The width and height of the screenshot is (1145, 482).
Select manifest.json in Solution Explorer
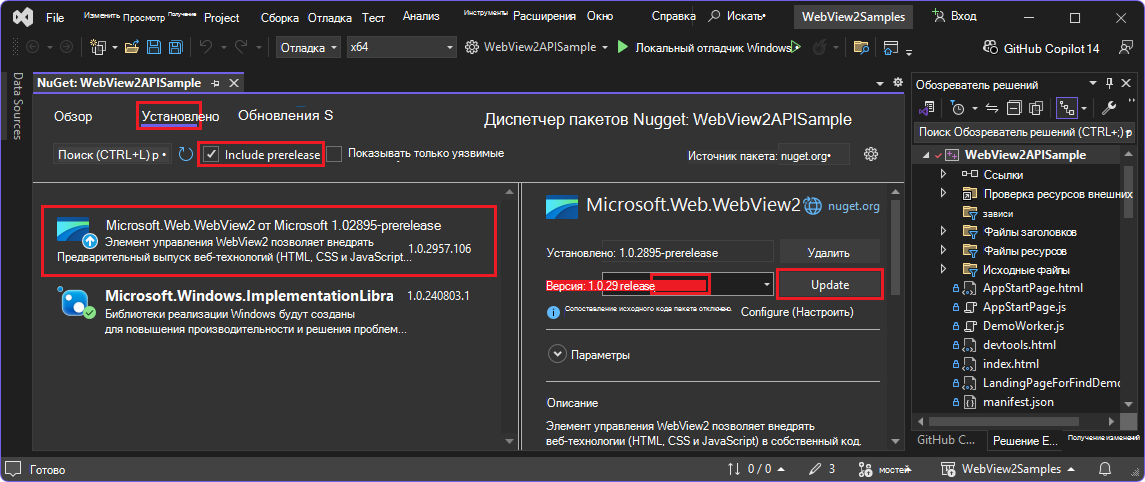point(1018,402)
